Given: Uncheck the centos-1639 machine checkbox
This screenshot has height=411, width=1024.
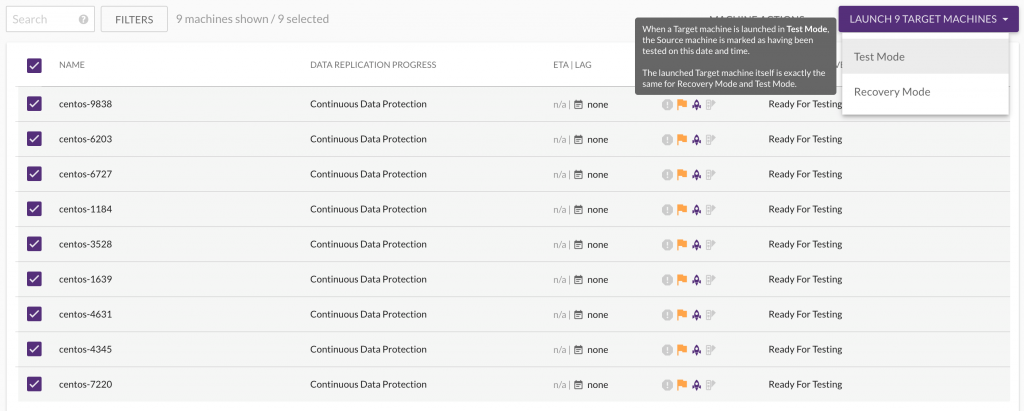Looking at the screenshot, I should pos(34,279).
